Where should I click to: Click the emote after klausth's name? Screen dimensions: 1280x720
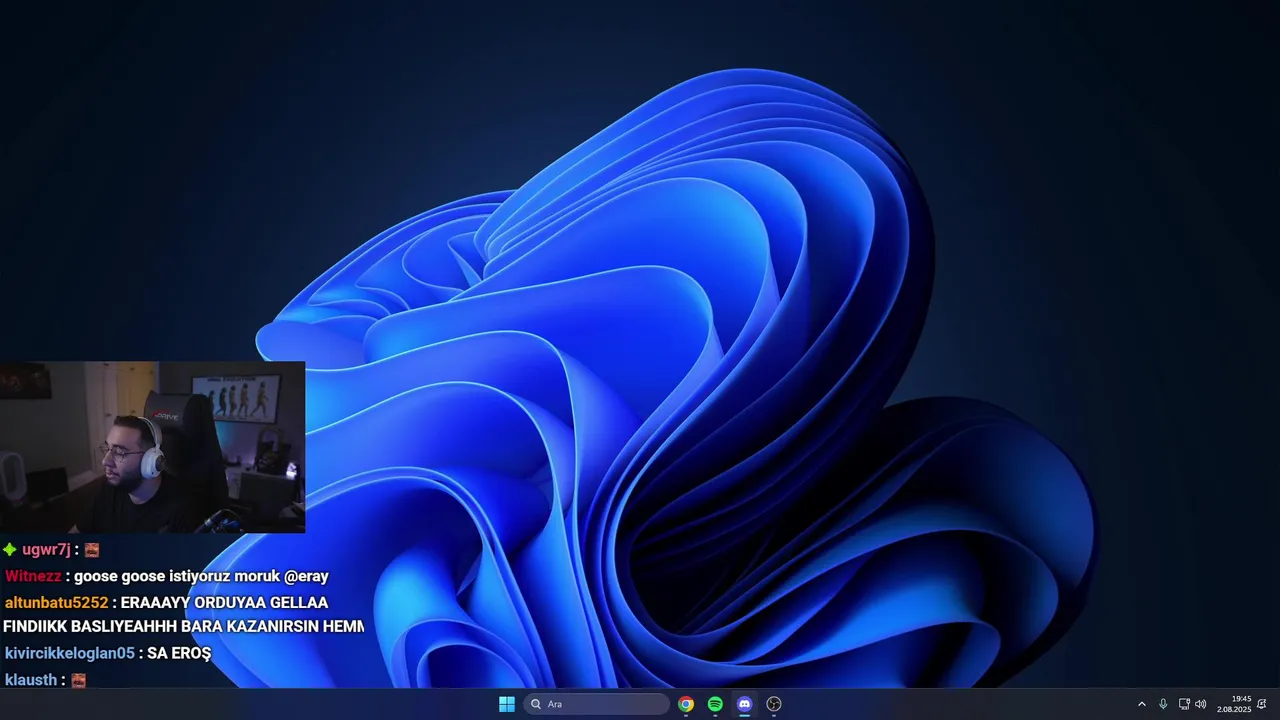tap(79, 680)
